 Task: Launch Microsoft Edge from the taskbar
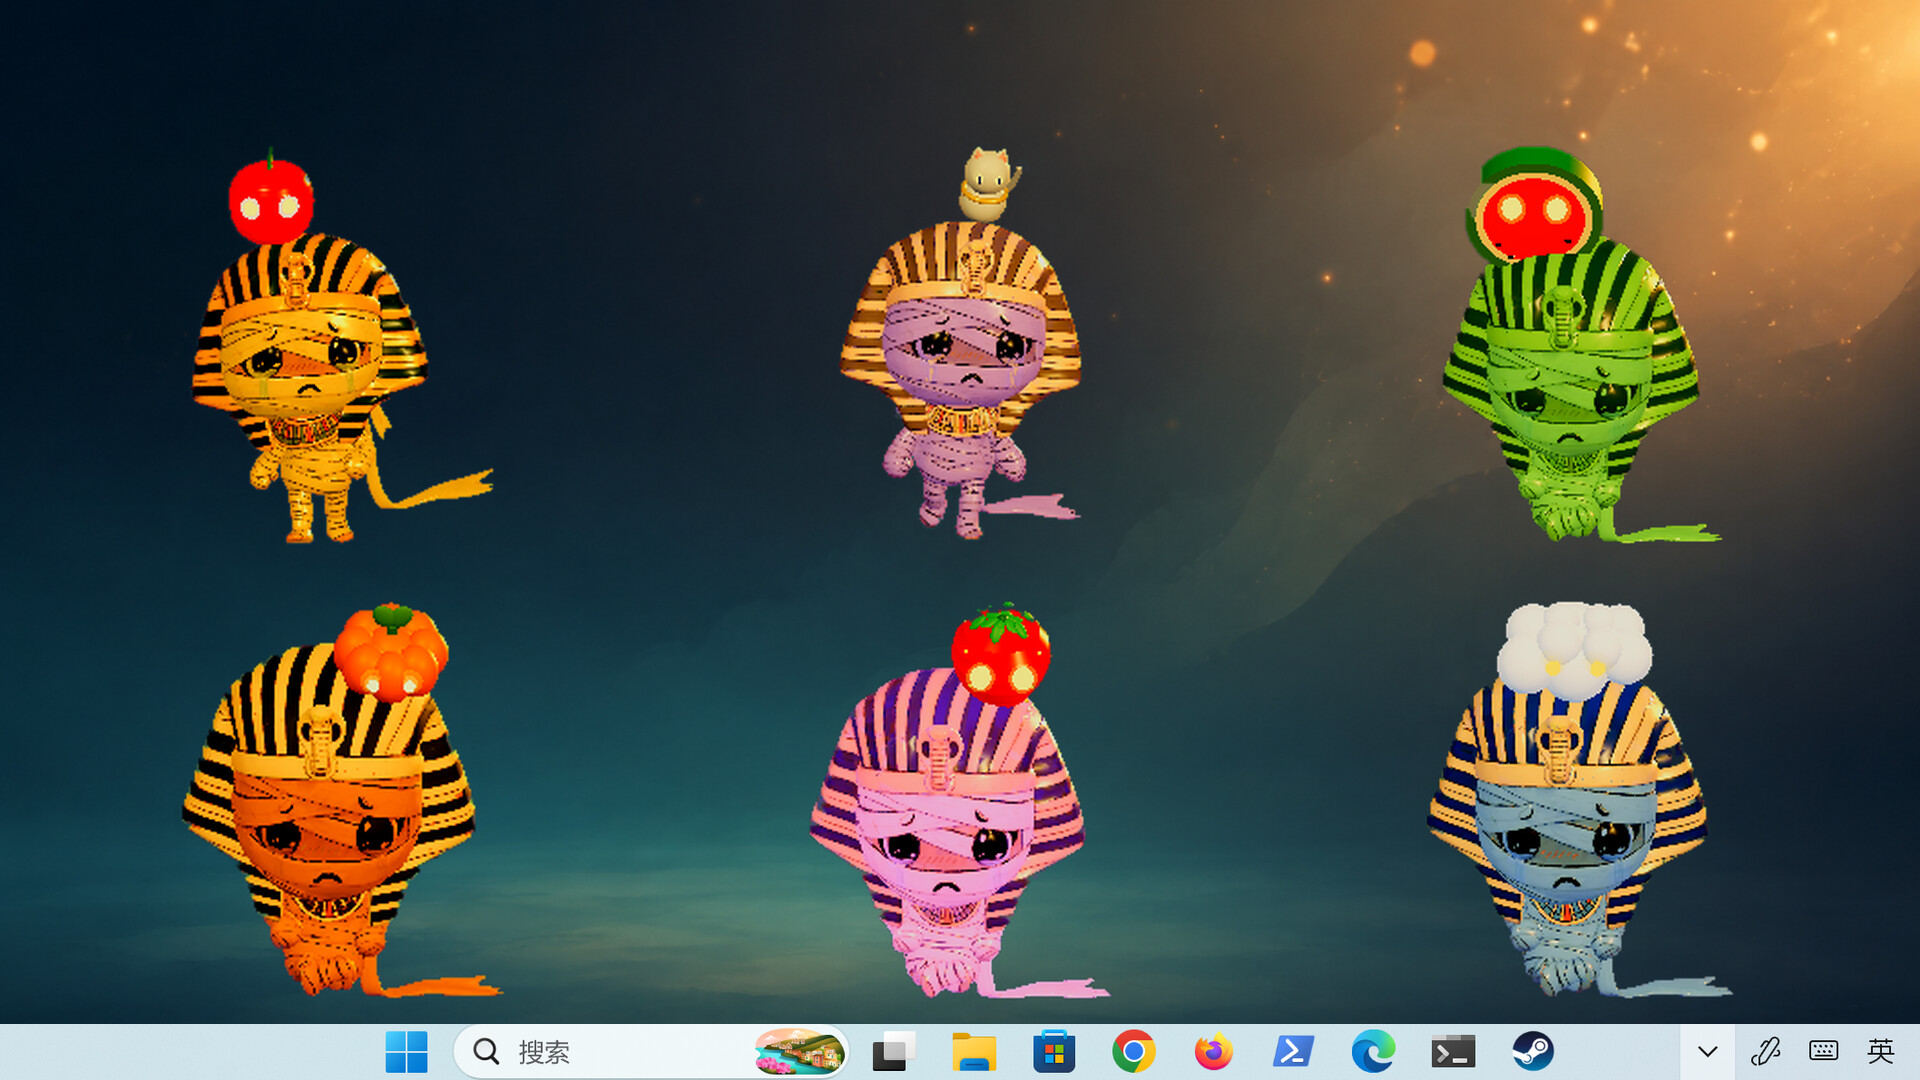click(x=1373, y=1052)
